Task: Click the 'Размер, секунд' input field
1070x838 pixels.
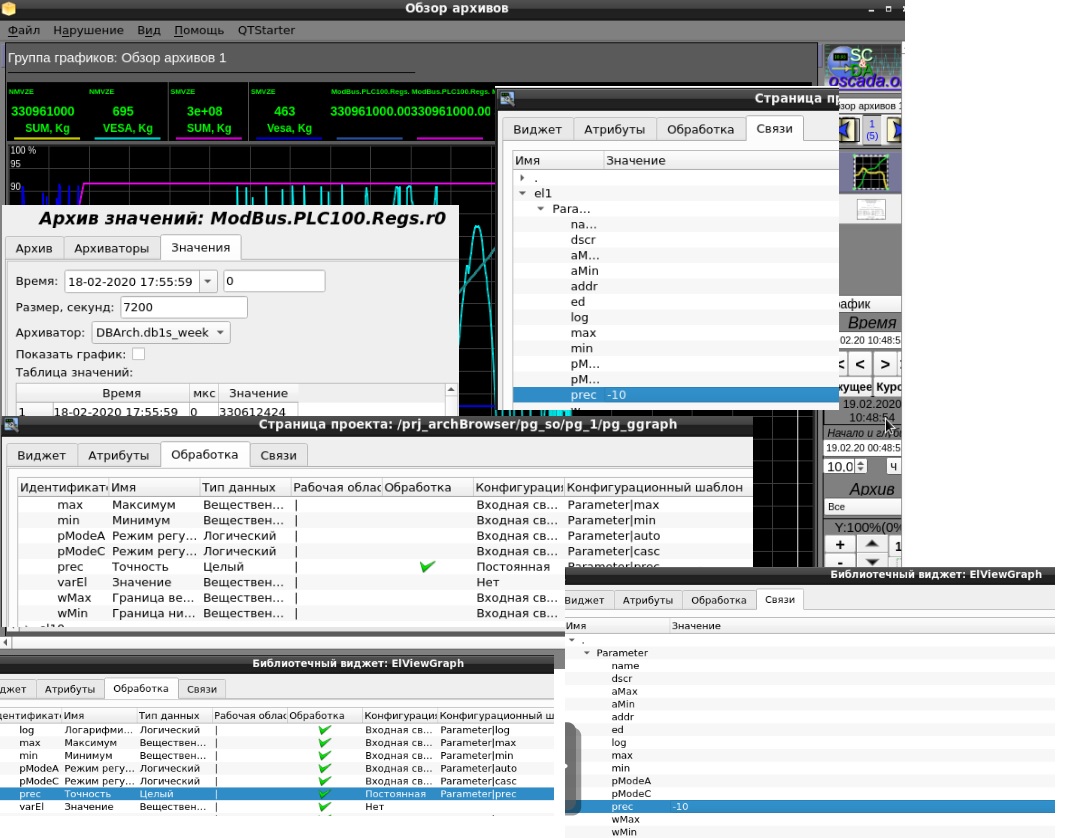Action: (183, 307)
